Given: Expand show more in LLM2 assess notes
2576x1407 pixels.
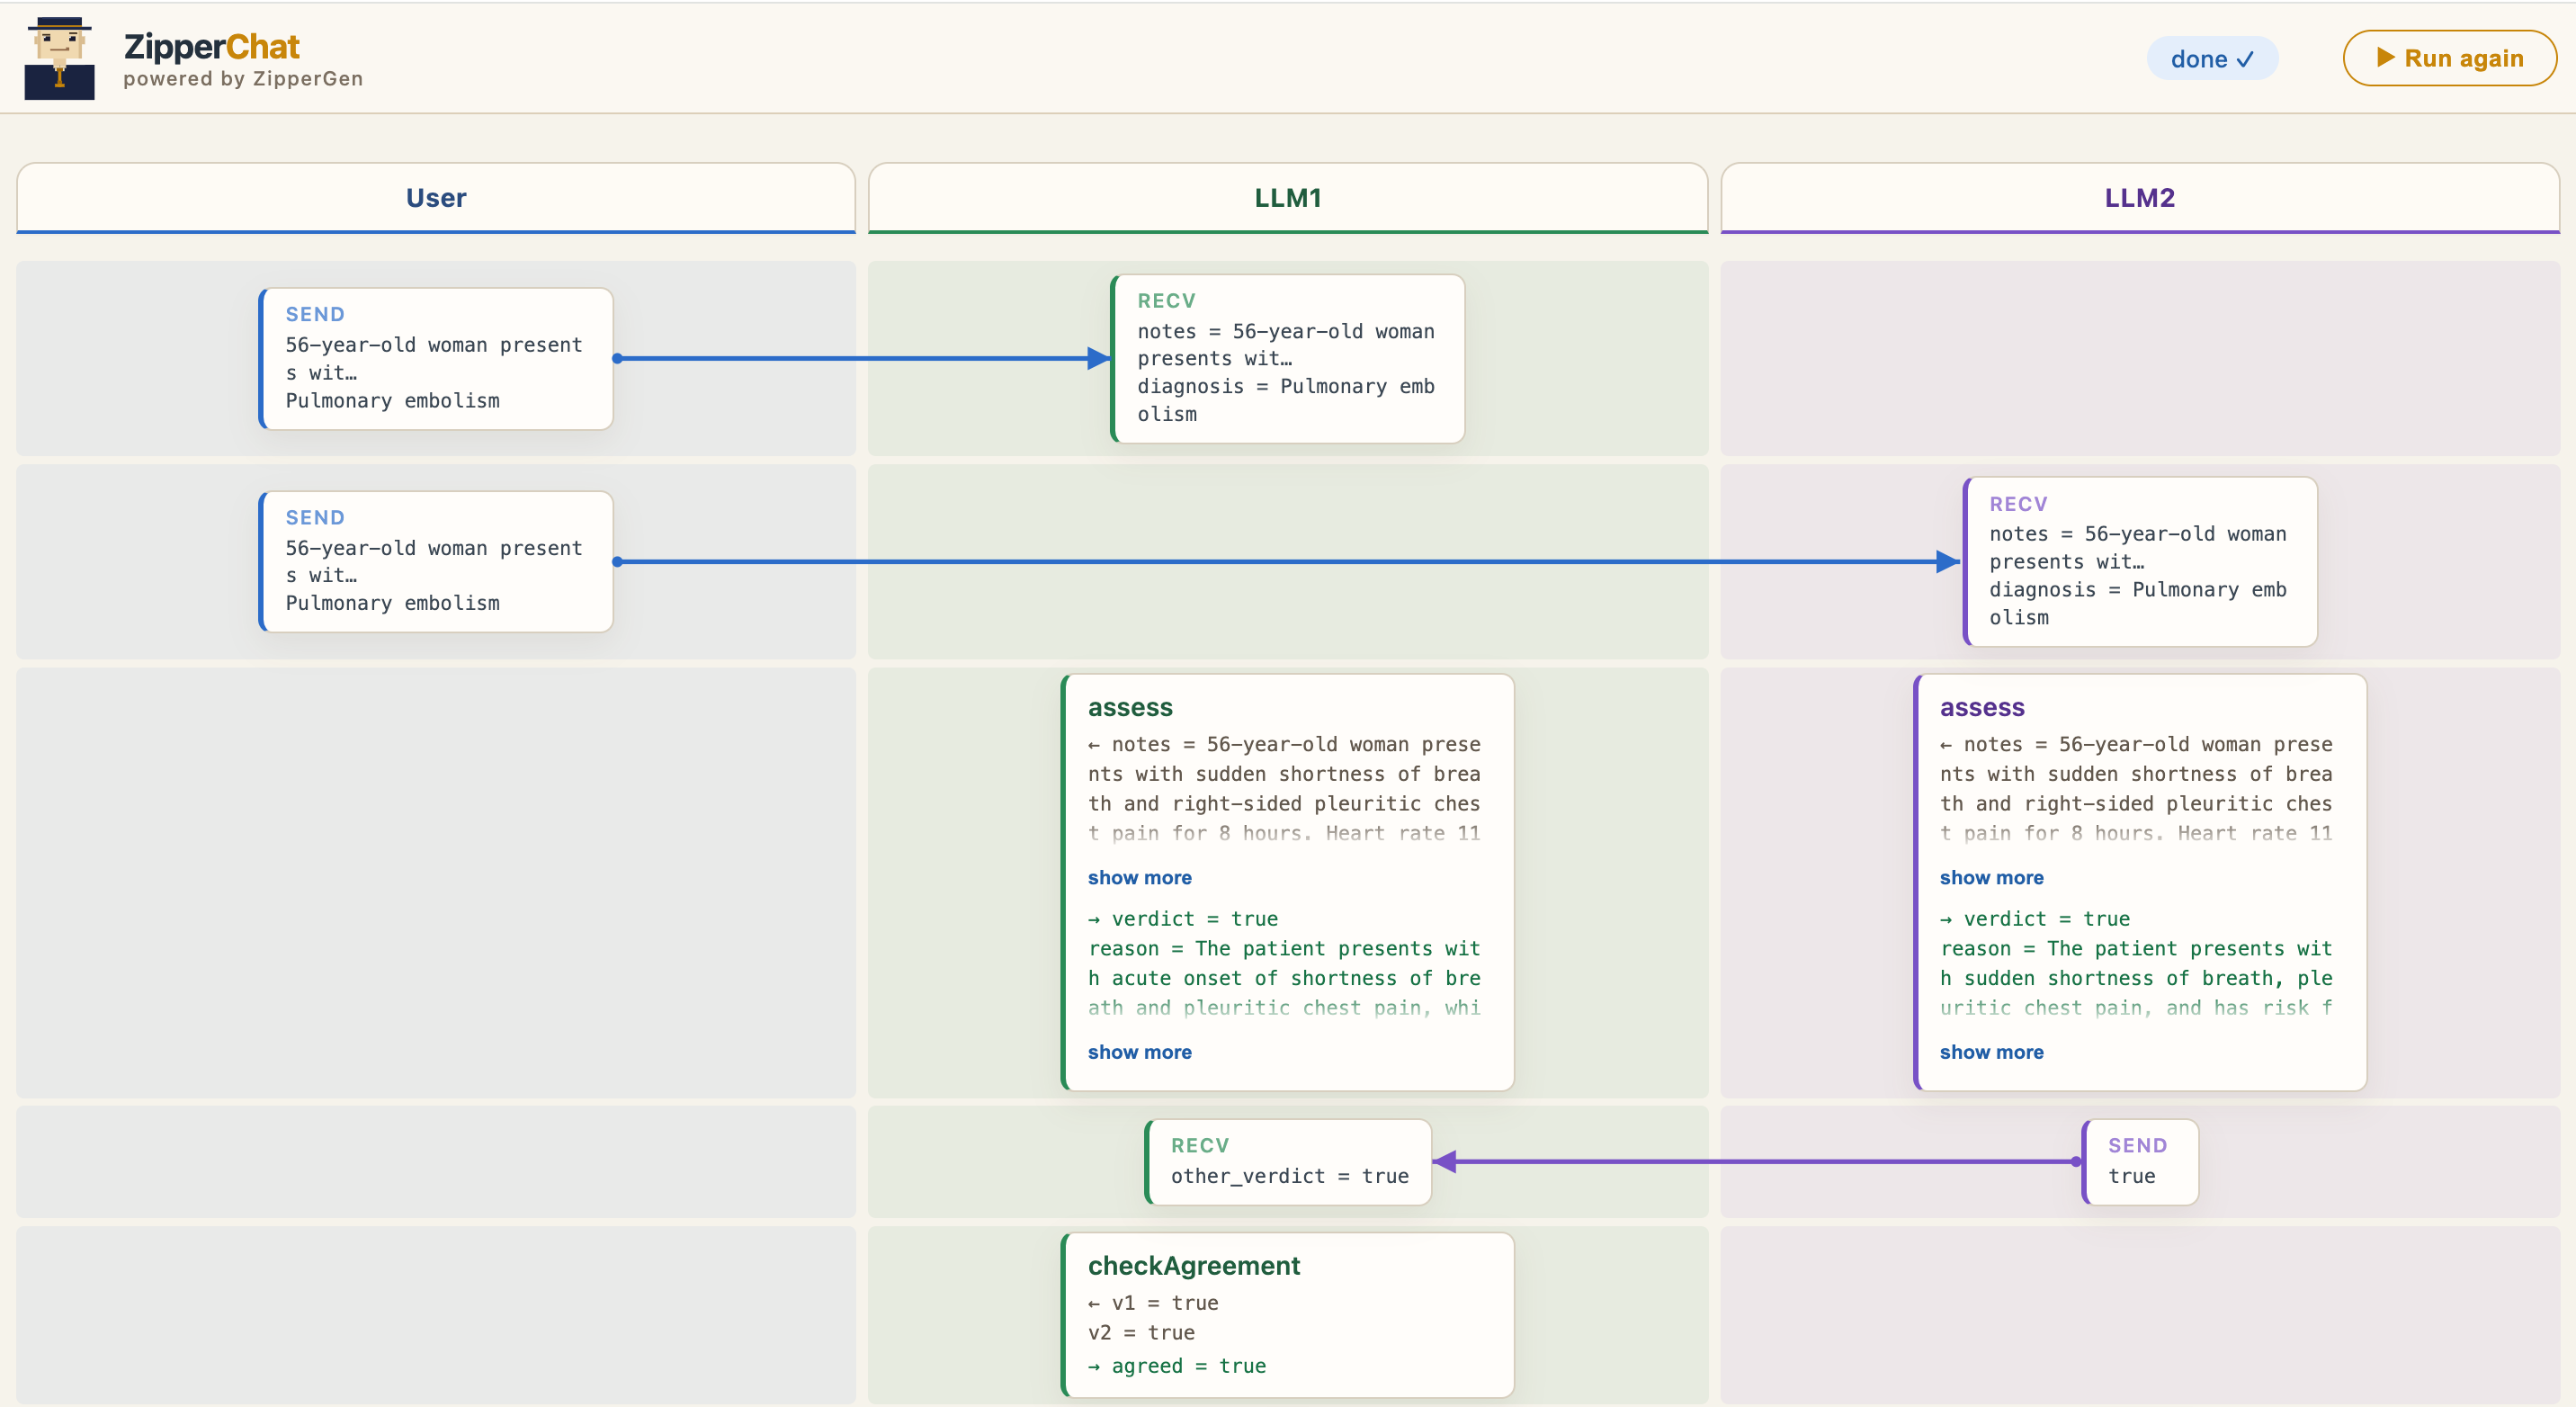Looking at the screenshot, I should [1991, 878].
